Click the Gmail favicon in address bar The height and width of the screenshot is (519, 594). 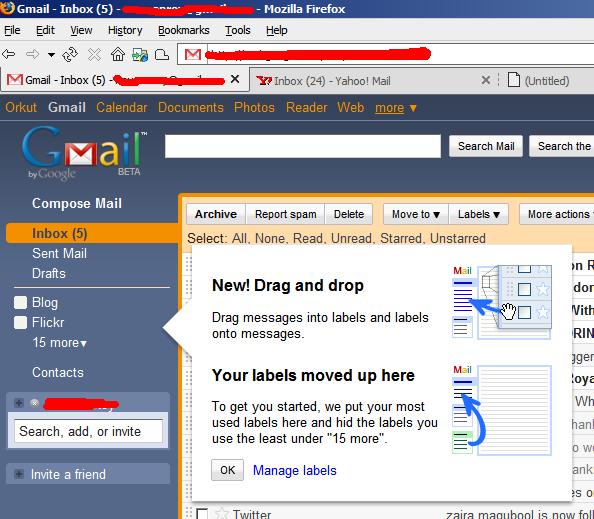click(193, 55)
